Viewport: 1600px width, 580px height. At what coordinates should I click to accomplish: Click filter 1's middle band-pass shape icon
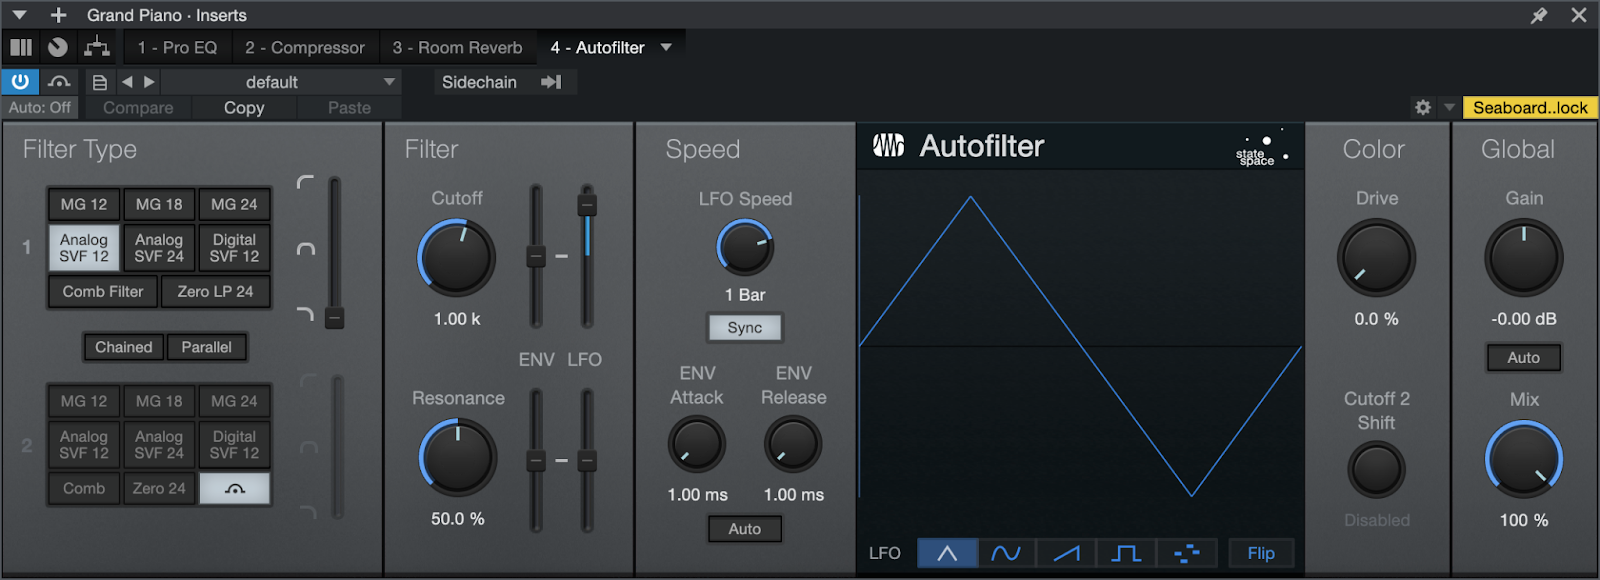point(306,249)
